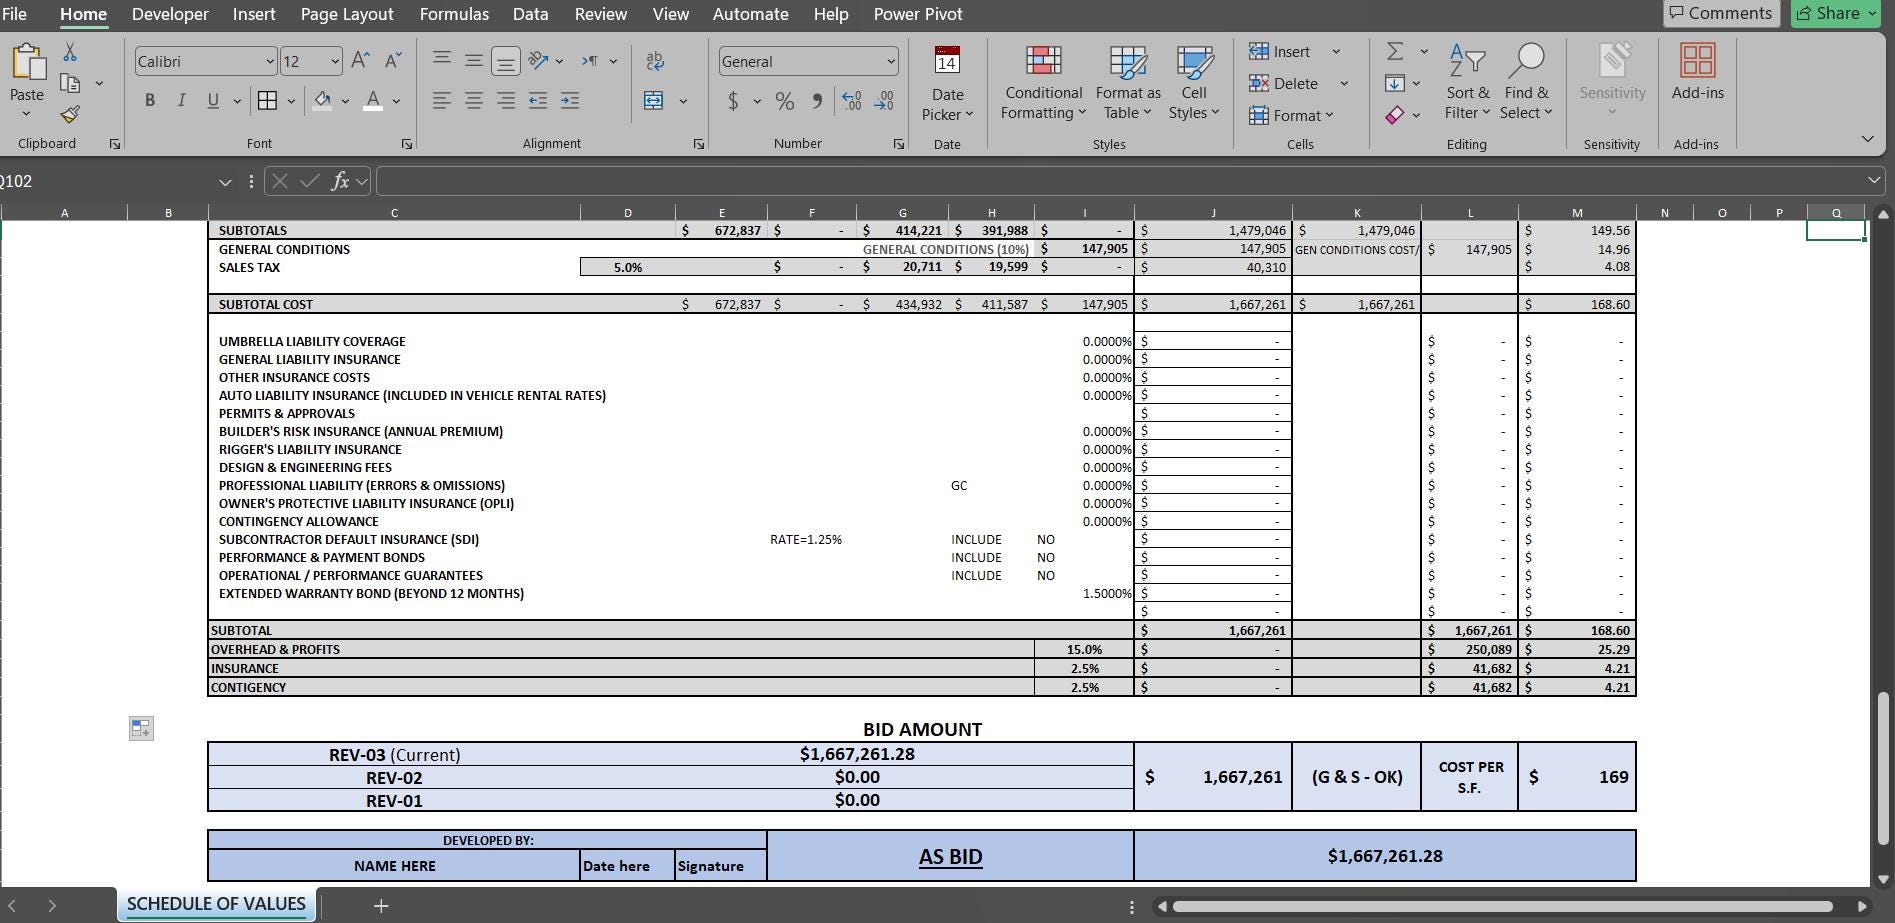
Task: Apply borders with the Borders icon
Action: (x=267, y=100)
